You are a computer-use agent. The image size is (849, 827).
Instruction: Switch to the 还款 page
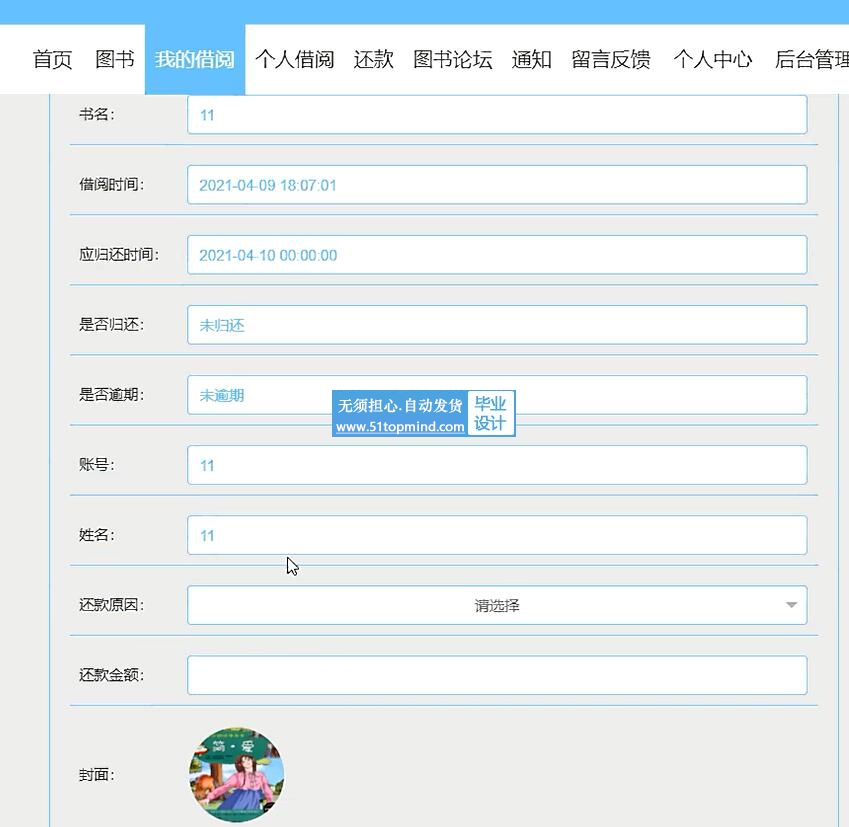pos(373,59)
